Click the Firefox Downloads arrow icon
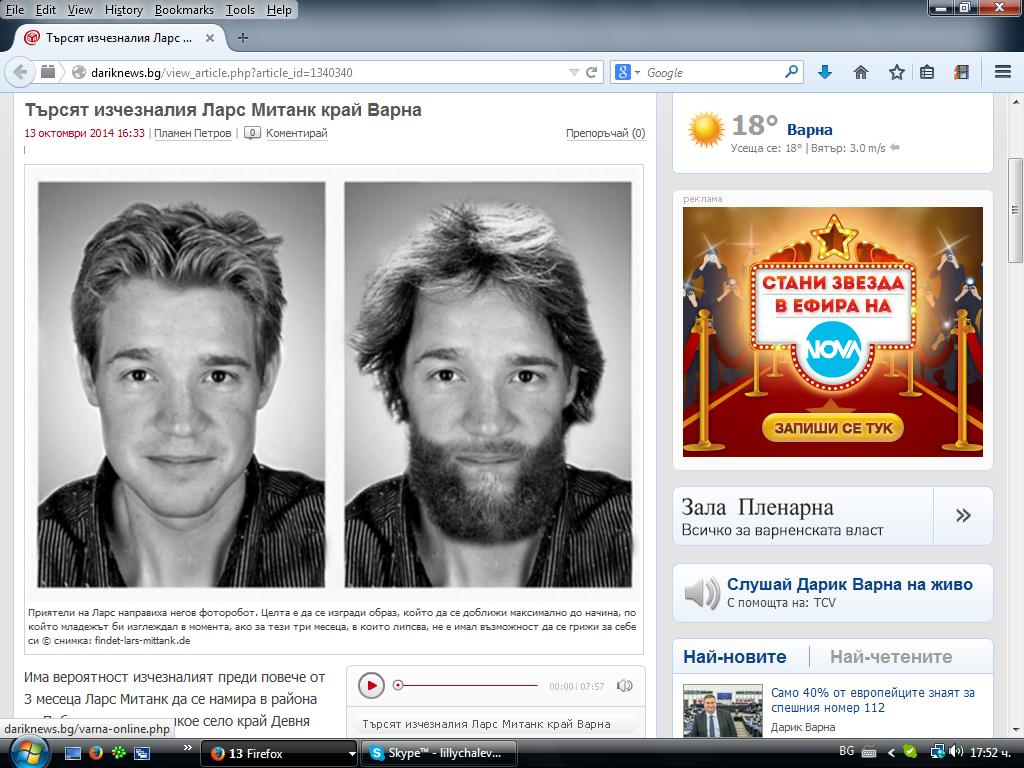The height and width of the screenshot is (768, 1024). coord(825,72)
